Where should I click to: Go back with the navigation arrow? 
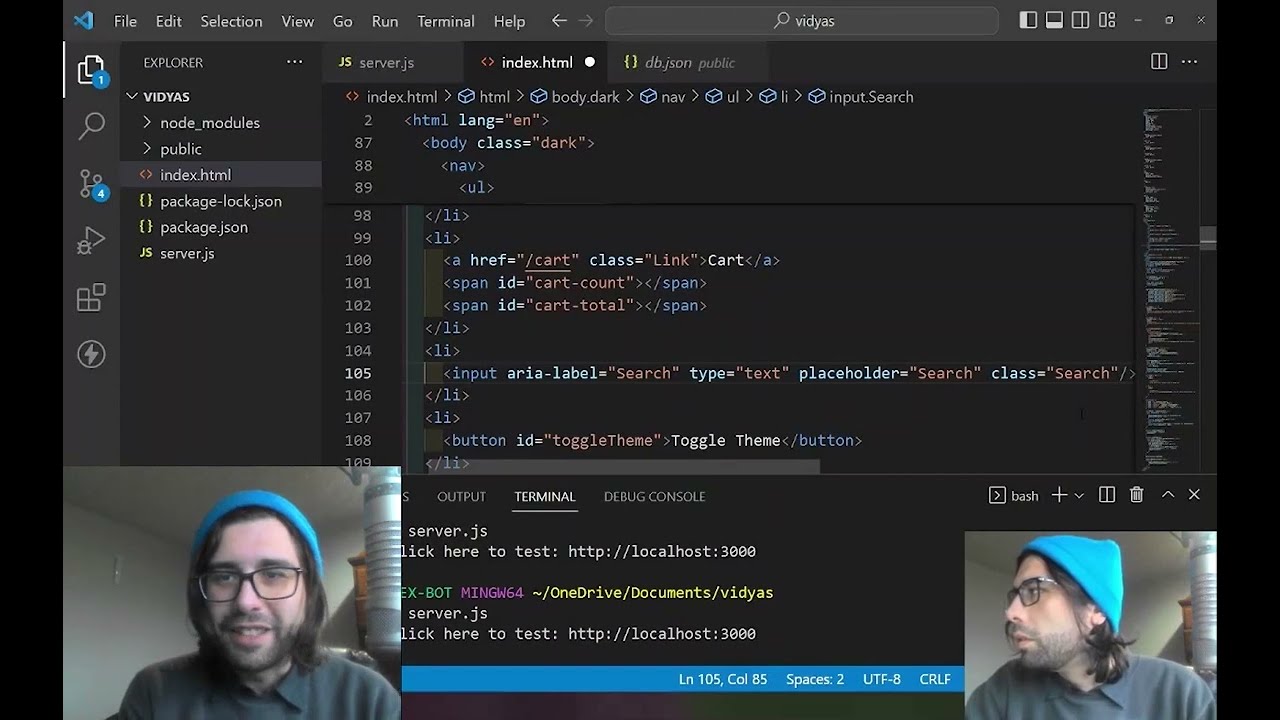pyautogui.click(x=559, y=21)
